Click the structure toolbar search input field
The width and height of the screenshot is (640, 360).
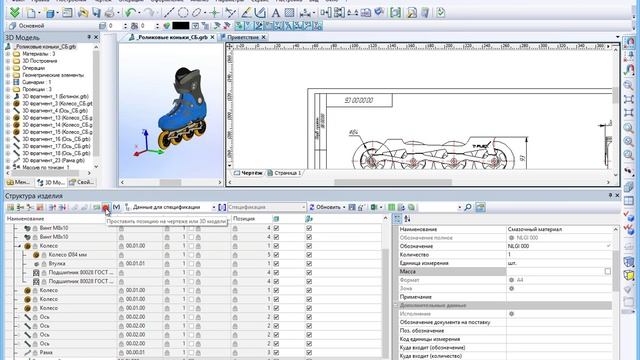[x=439, y=207]
